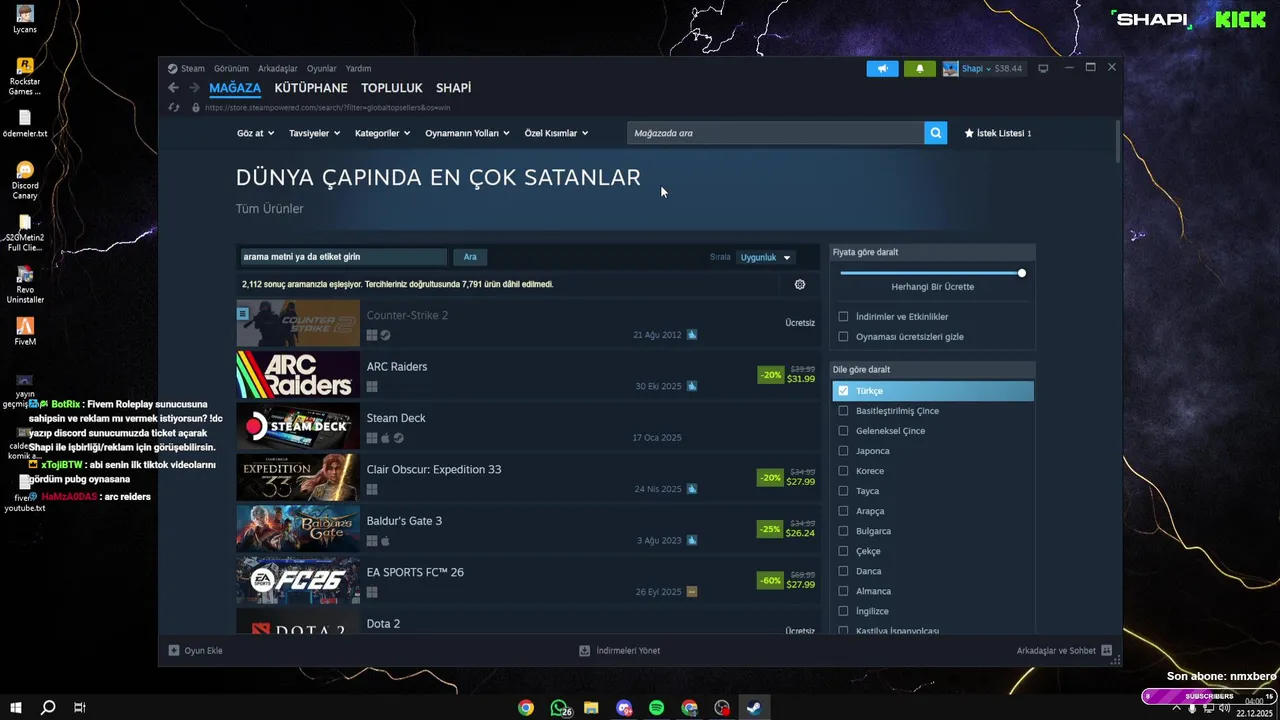This screenshot has width=1280, height=720.
Task: Click the Ara search button
Action: (470, 257)
